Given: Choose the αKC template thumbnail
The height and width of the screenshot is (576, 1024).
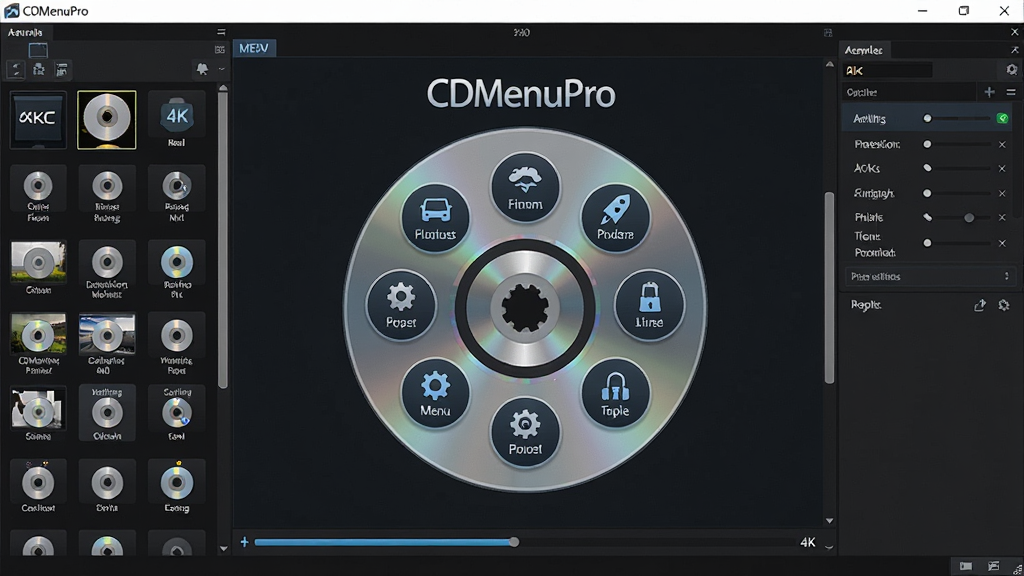Looking at the screenshot, I should coord(38,120).
